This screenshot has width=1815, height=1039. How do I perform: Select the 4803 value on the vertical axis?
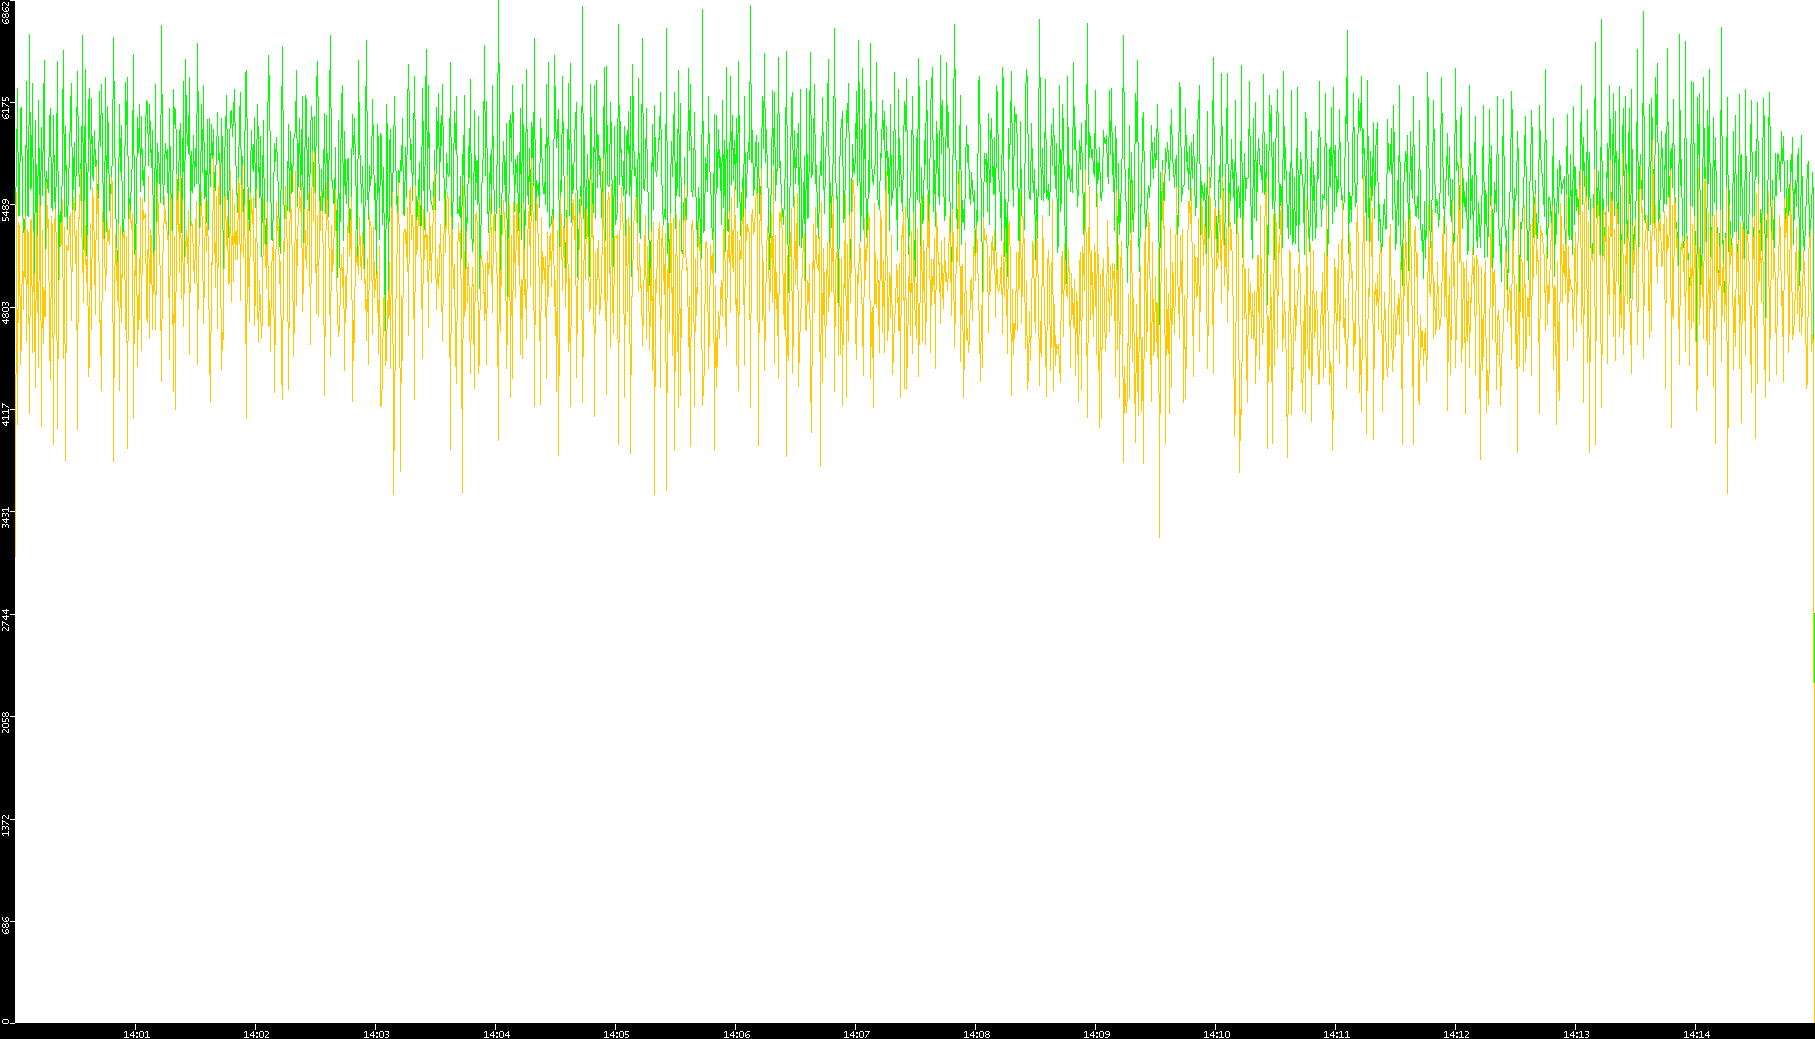tap(6, 312)
